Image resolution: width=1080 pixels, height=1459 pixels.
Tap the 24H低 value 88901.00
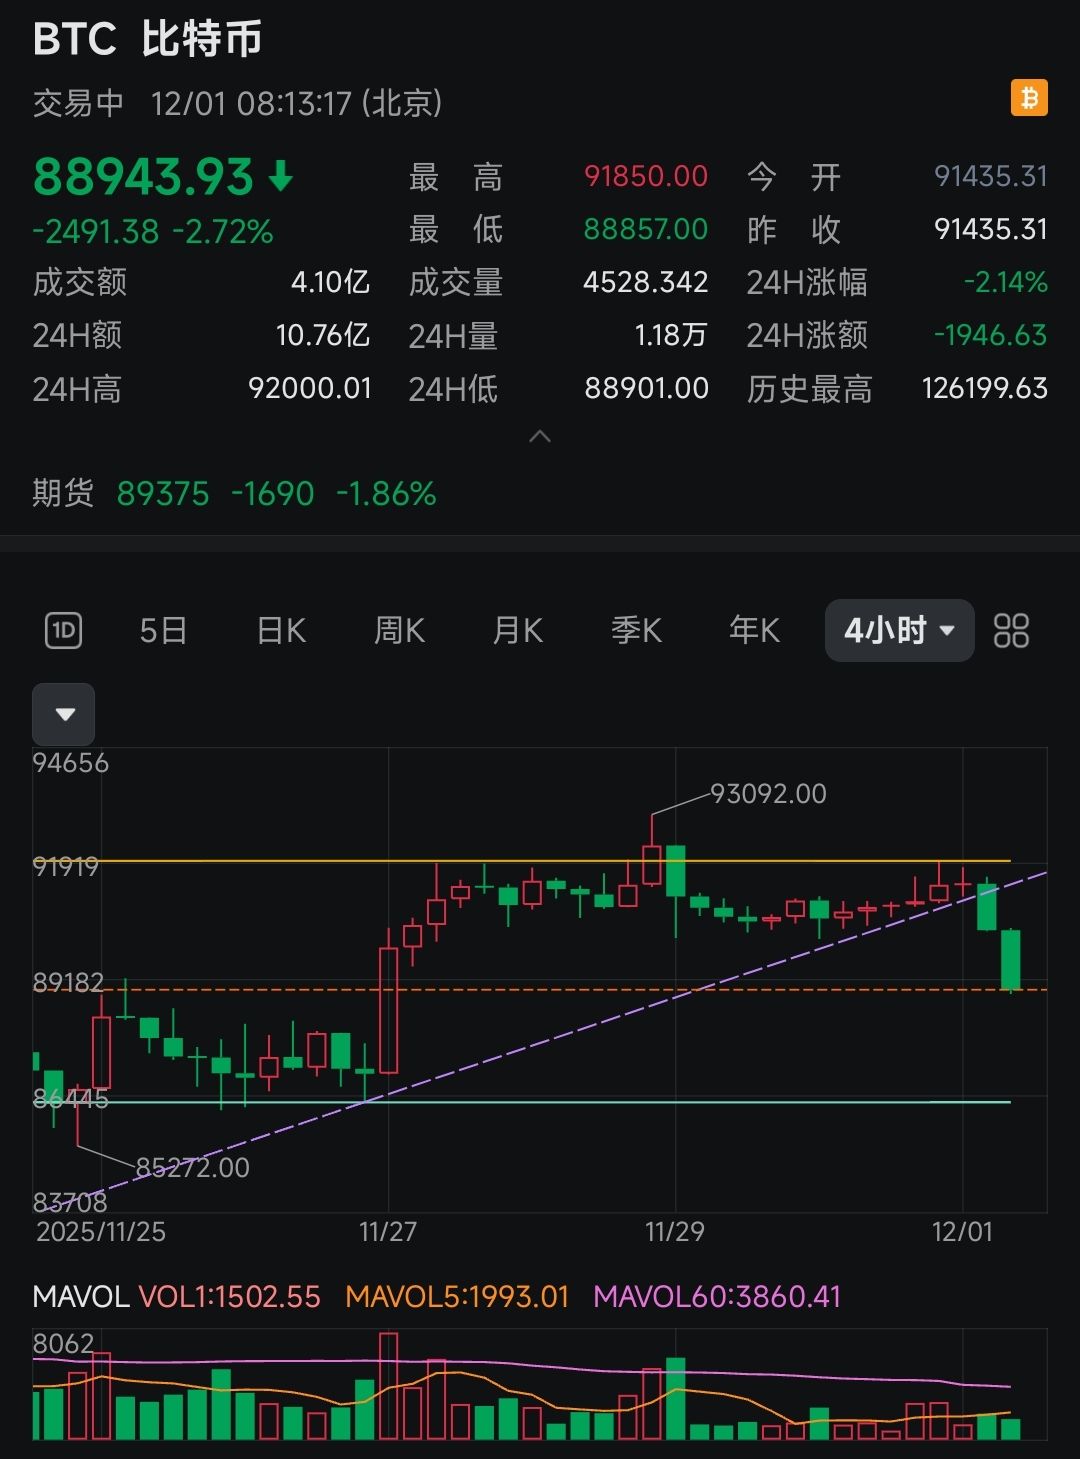[647, 388]
